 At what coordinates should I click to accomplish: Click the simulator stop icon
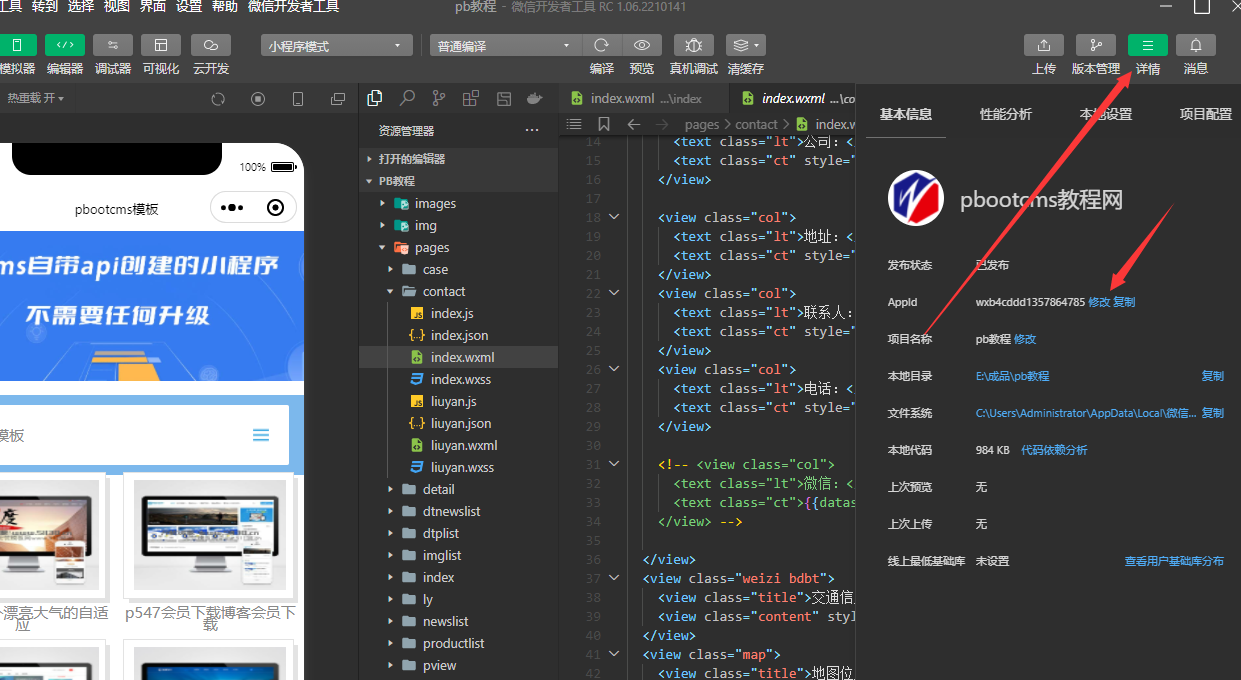pyautogui.click(x=258, y=99)
